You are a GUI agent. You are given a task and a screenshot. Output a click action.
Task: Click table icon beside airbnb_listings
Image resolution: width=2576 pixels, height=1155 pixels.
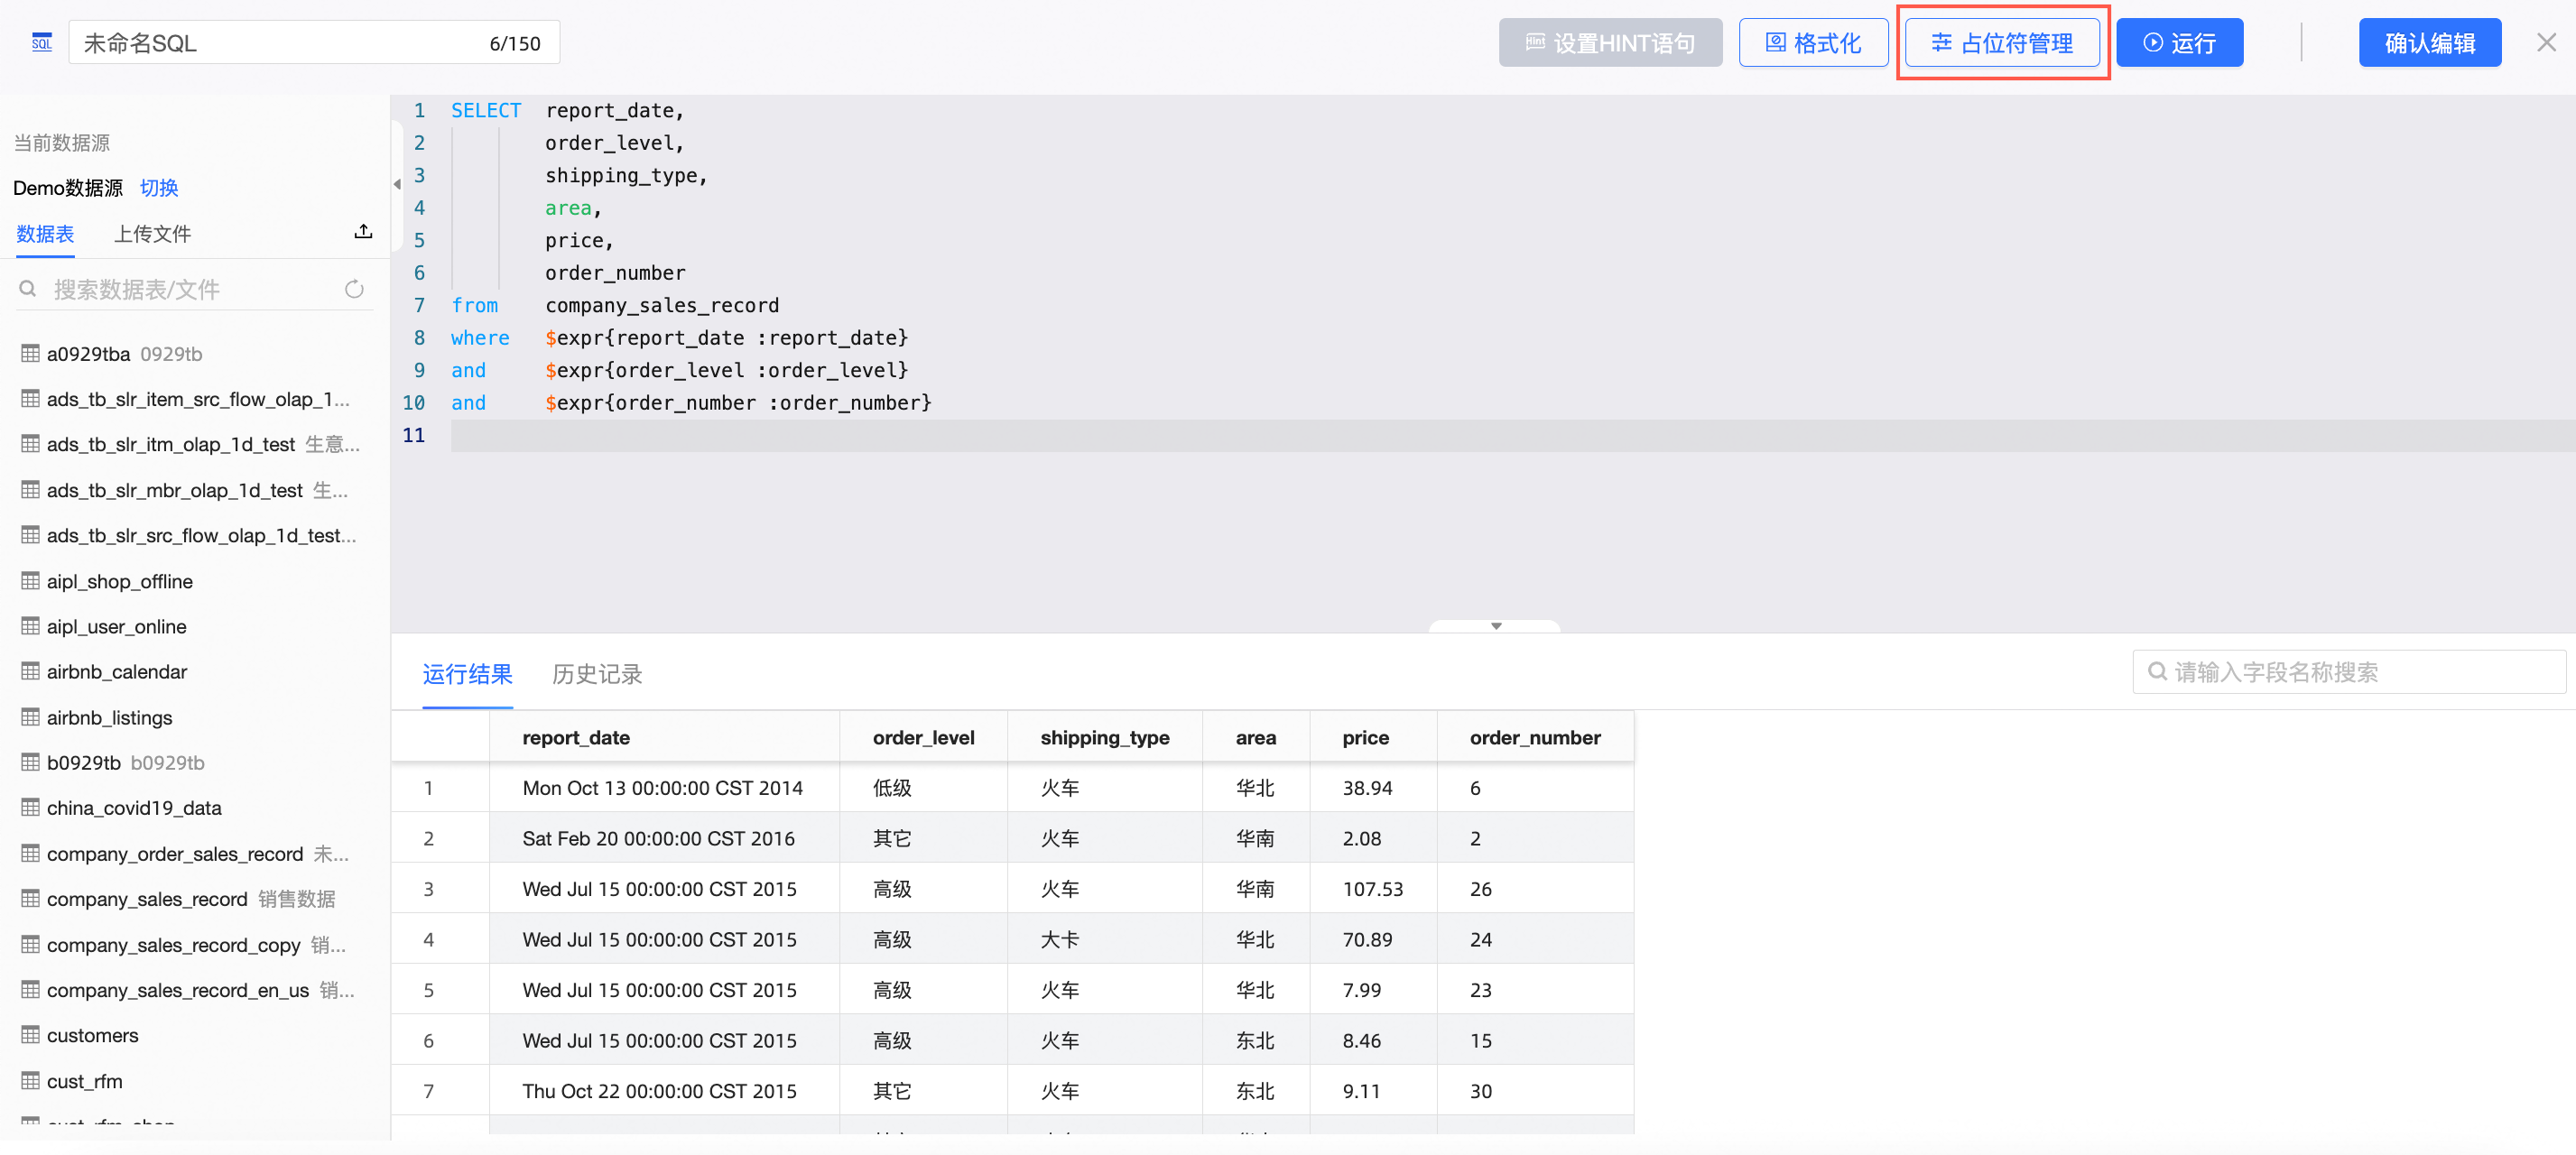pos(31,717)
